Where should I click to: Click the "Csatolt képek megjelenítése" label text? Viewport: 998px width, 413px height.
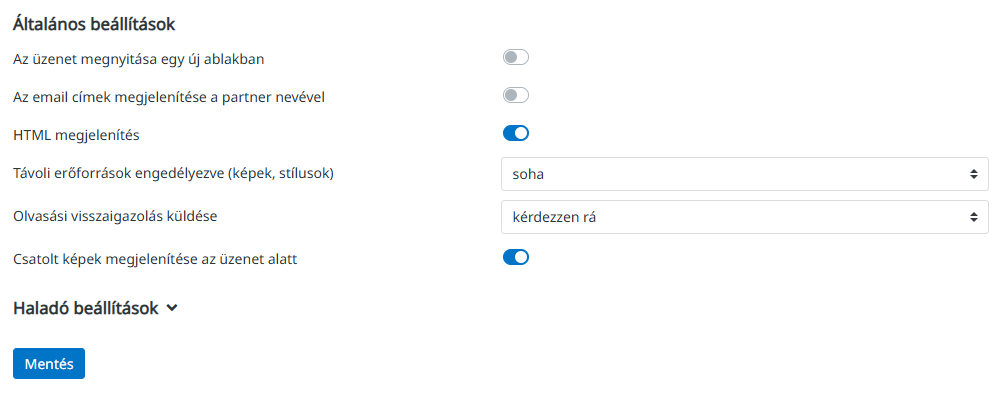(x=155, y=259)
